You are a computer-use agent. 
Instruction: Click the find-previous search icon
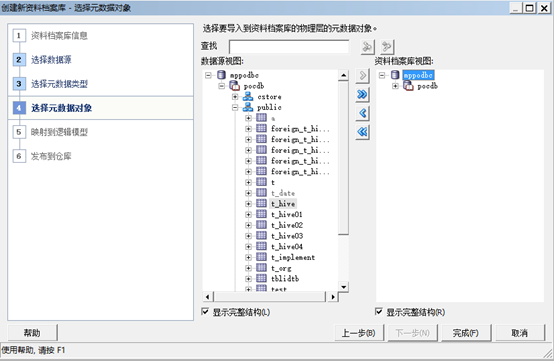tap(387, 47)
